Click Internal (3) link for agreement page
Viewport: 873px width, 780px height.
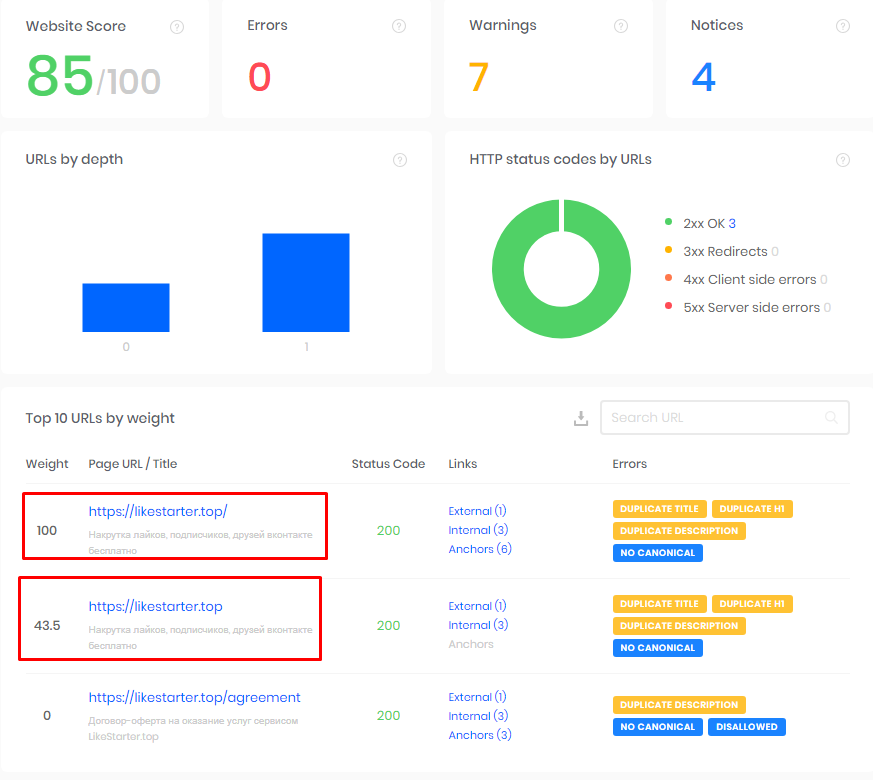point(478,716)
